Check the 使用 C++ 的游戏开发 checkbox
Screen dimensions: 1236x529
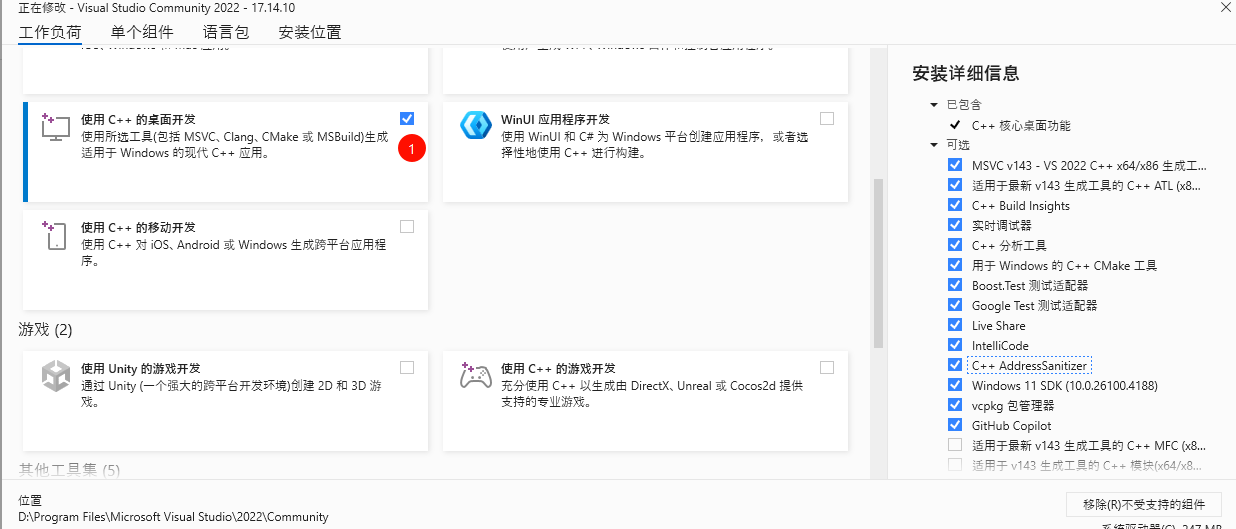[827, 367]
